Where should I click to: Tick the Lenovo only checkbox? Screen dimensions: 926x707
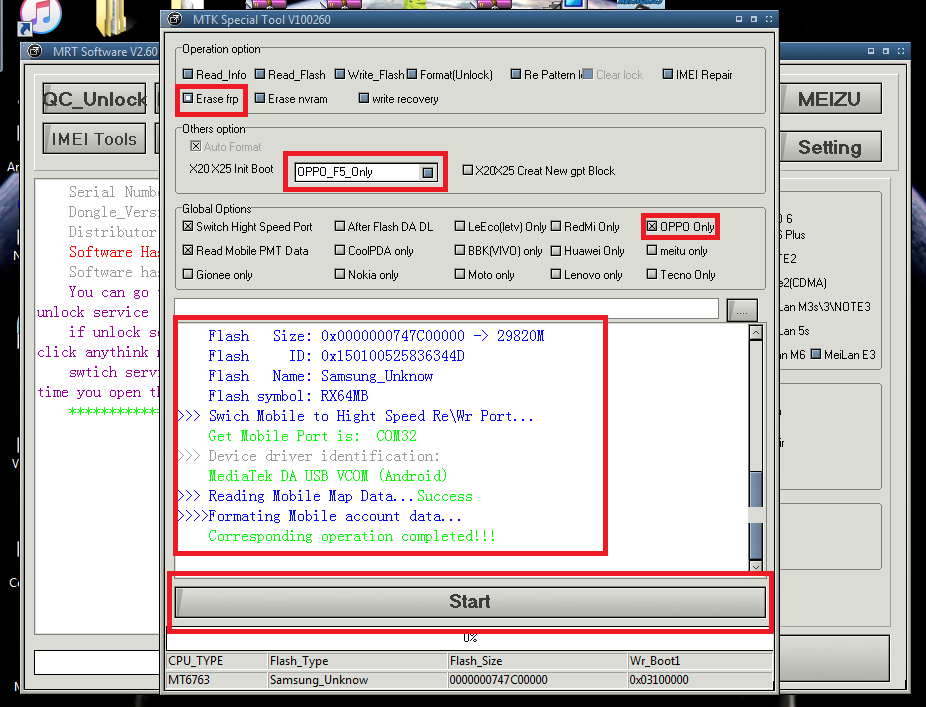click(x=556, y=274)
